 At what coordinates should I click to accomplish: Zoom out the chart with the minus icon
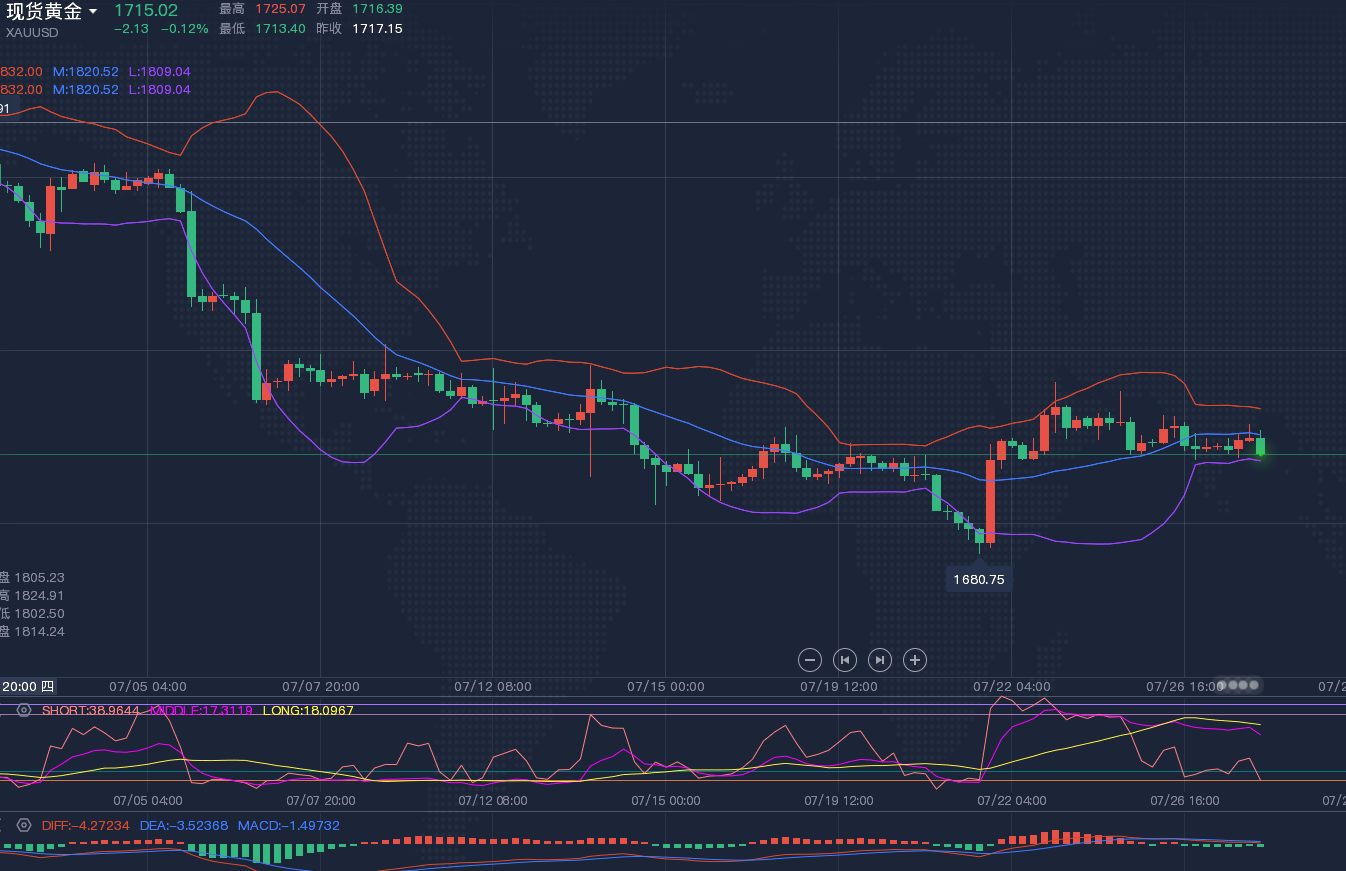pyautogui.click(x=811, y=659)
